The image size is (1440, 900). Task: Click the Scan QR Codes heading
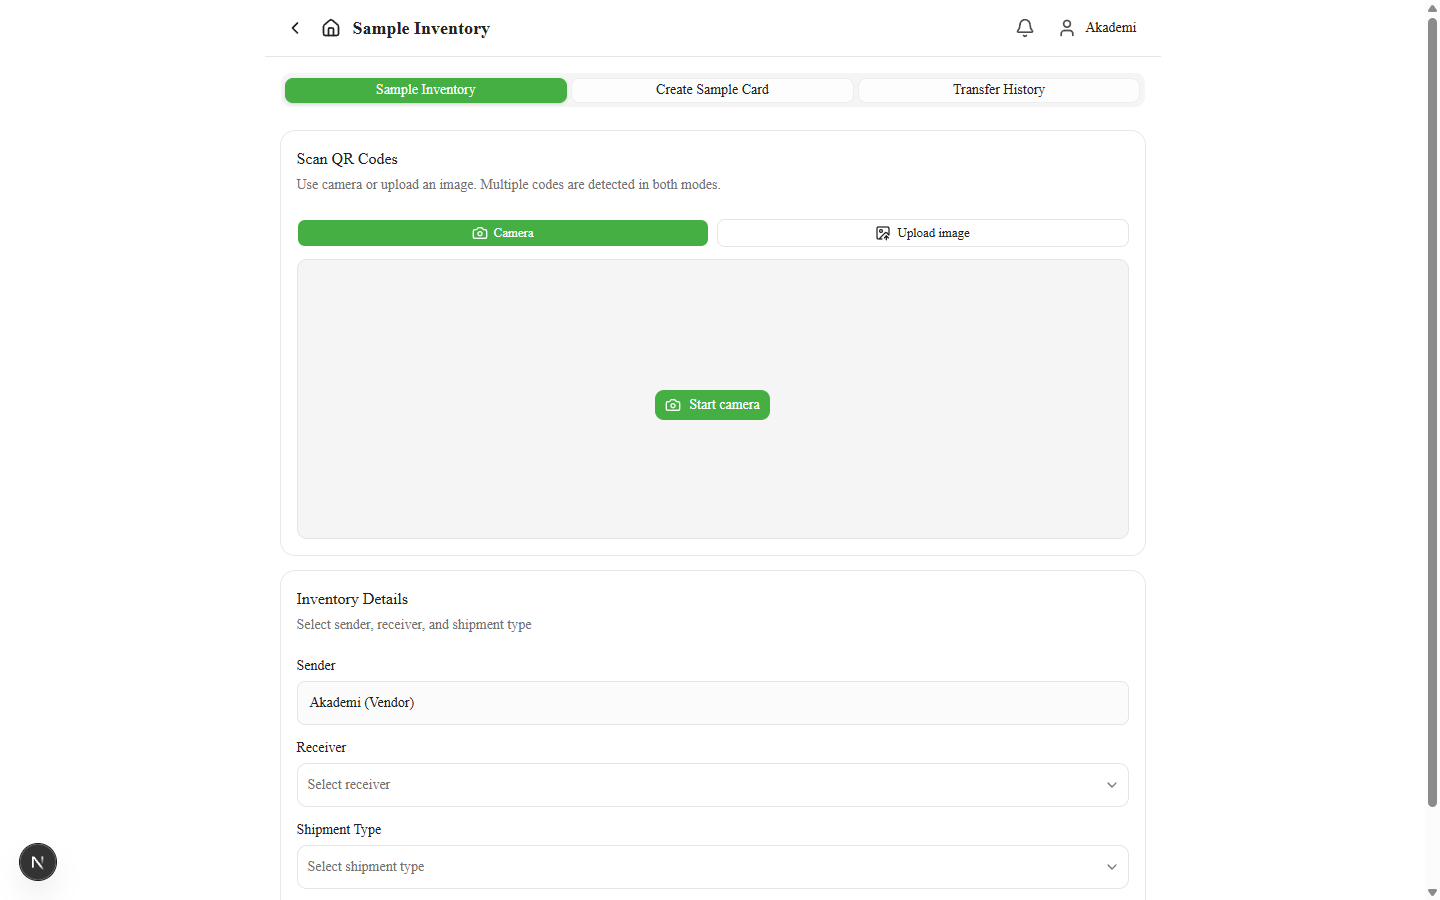click(347, 159)
